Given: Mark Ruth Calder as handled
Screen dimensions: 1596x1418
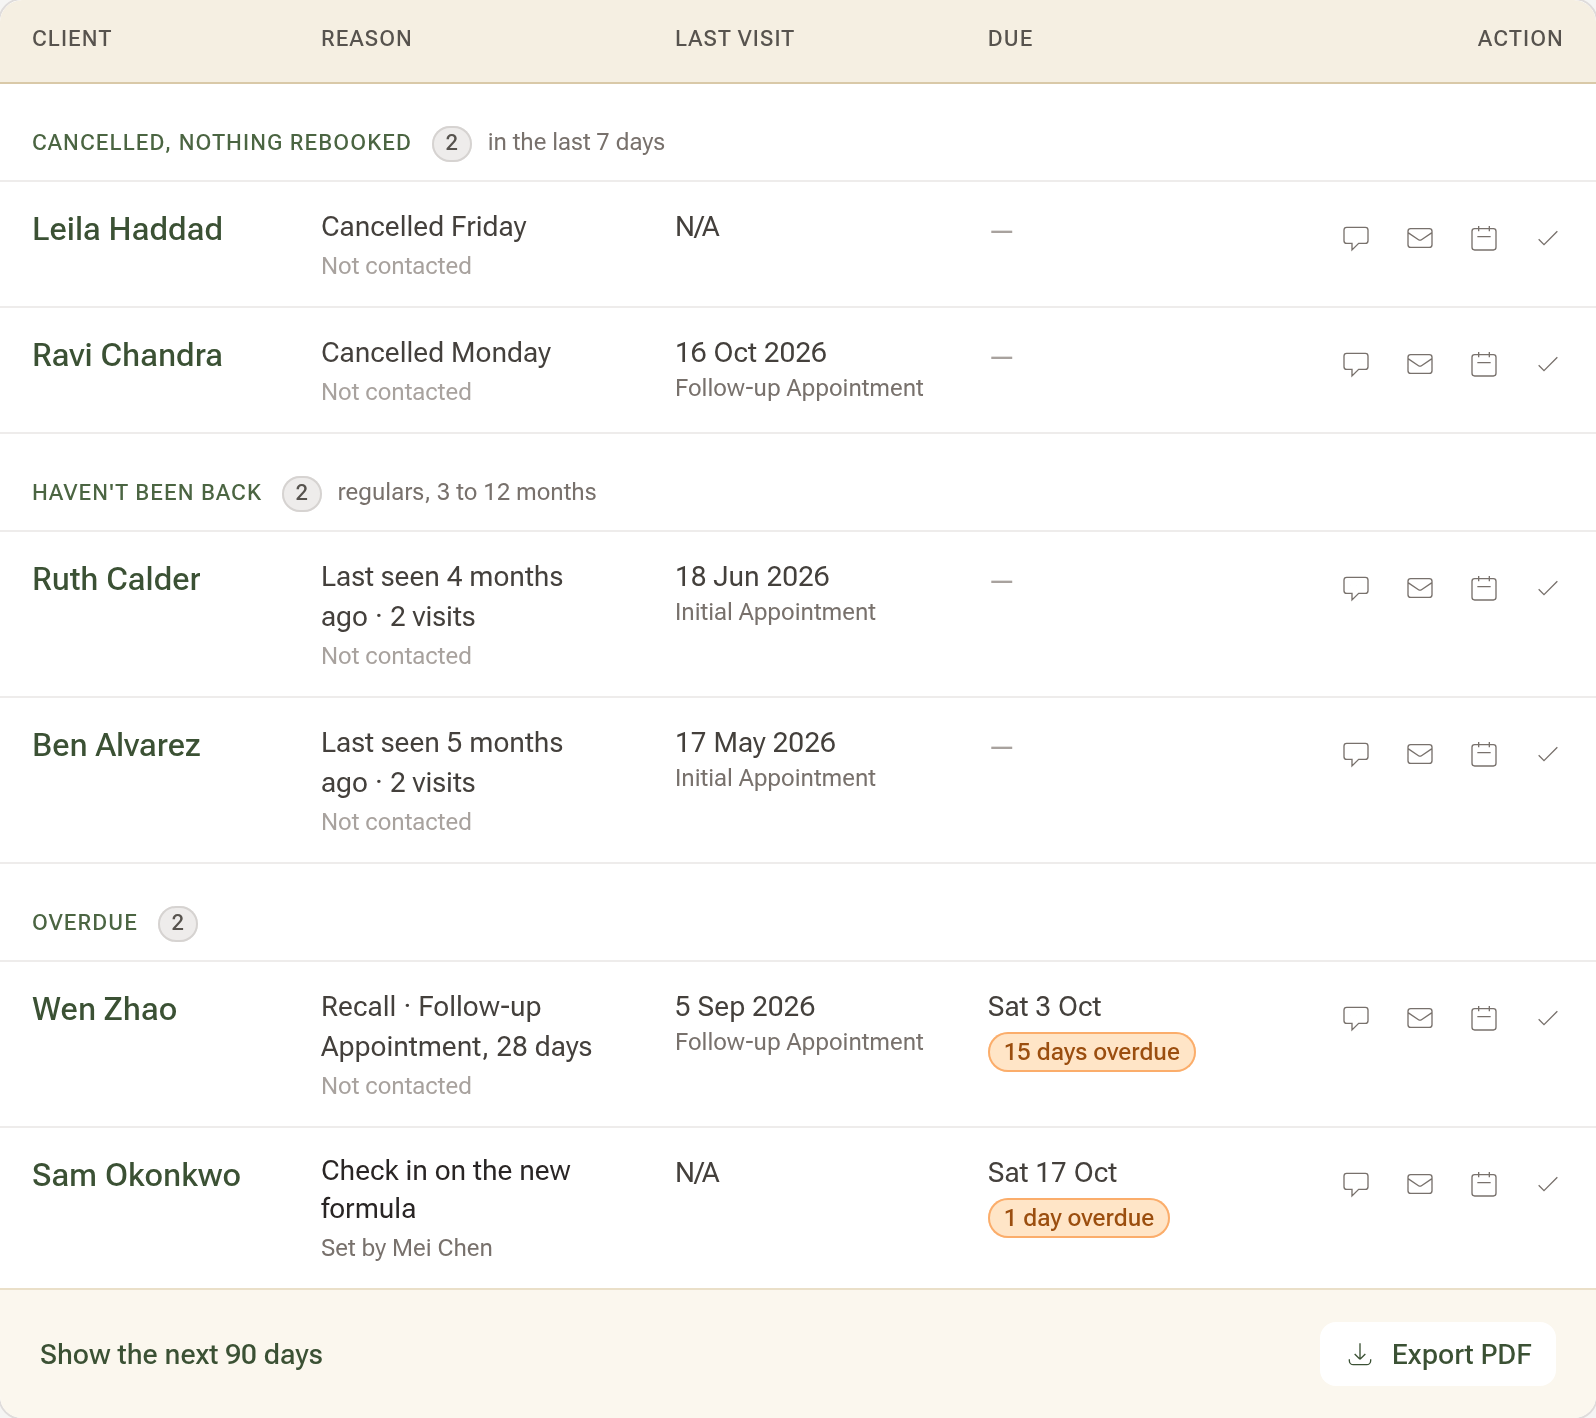Looking at the screenshot, I should point(1547,588).
